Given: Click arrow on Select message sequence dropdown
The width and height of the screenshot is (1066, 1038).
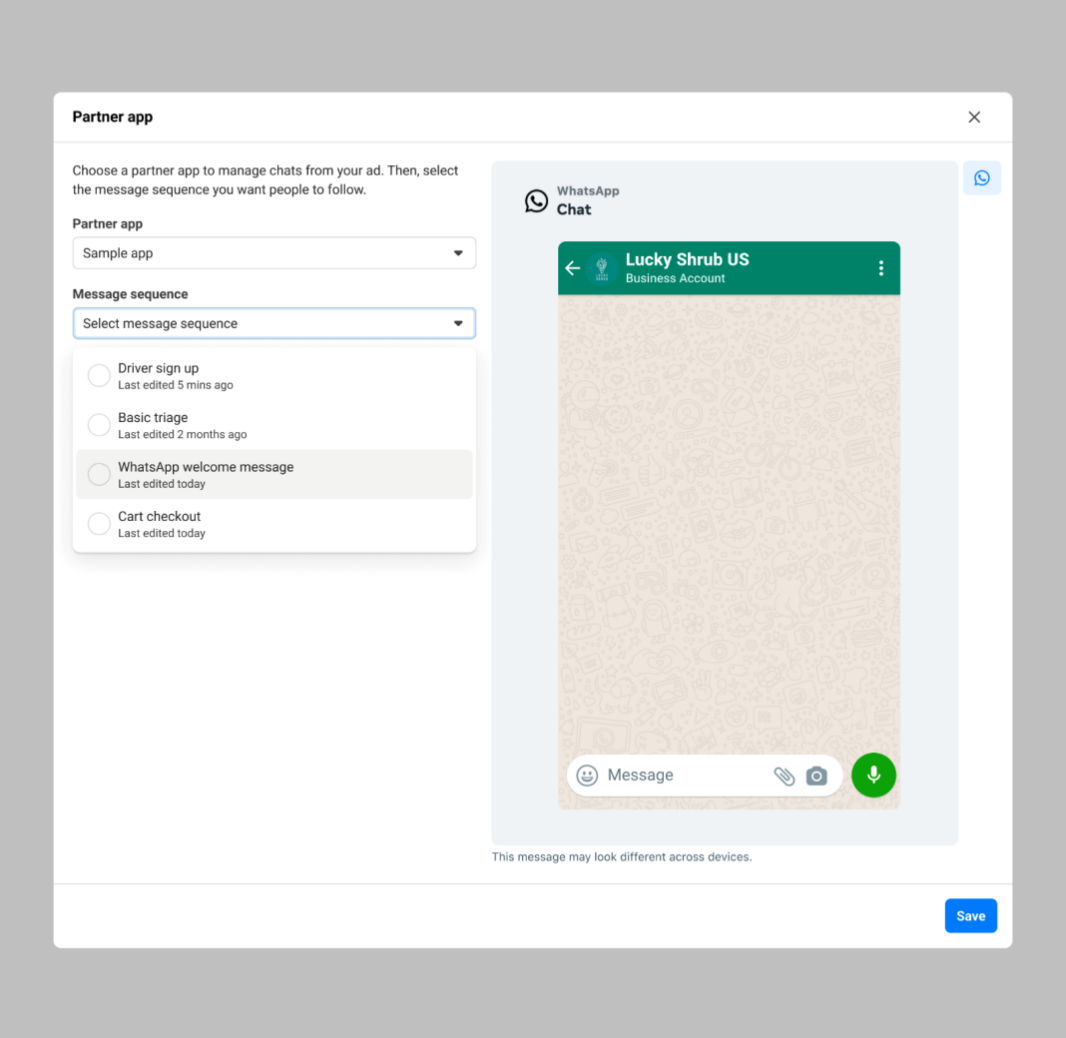Looking at the screenshot, I should 458,324.
